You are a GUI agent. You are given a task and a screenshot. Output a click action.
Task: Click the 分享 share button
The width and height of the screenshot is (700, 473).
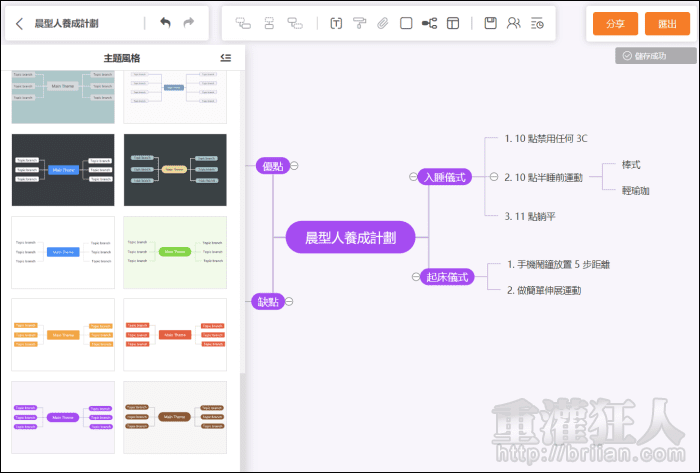tap(615, 23)
